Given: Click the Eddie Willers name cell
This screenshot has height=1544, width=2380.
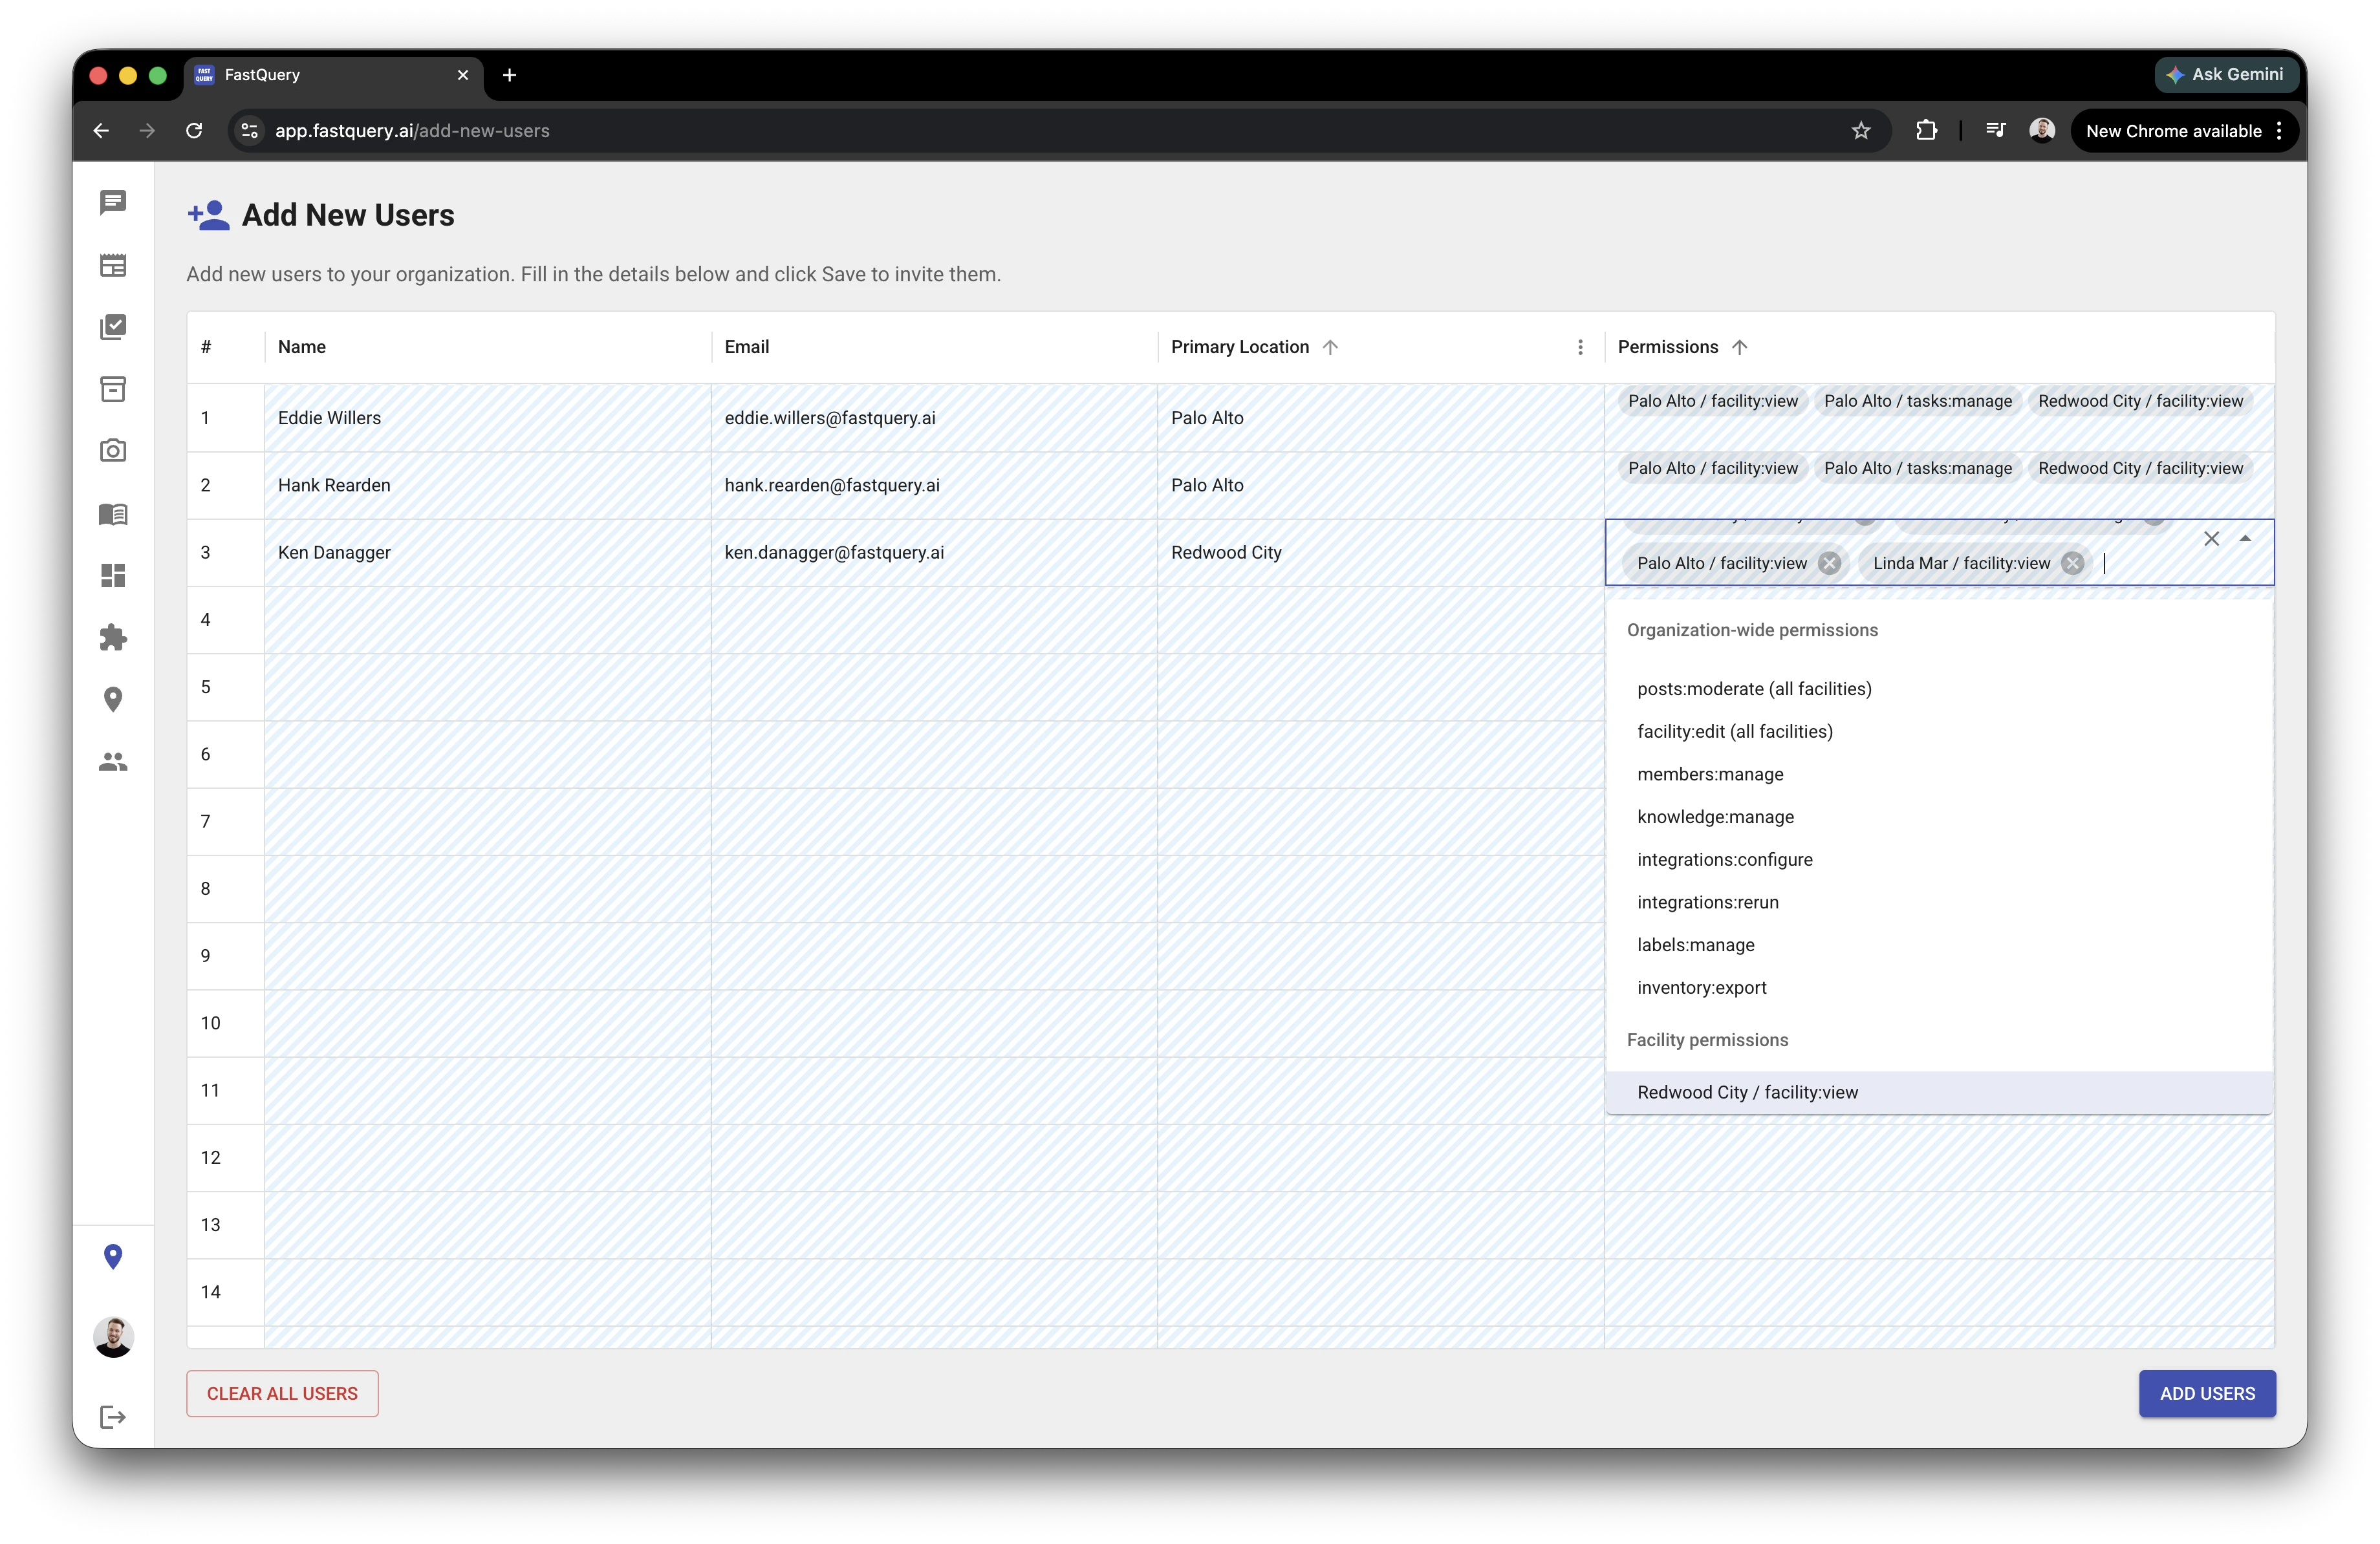Looking at the screenshot, I should click(x=487, y=418).
